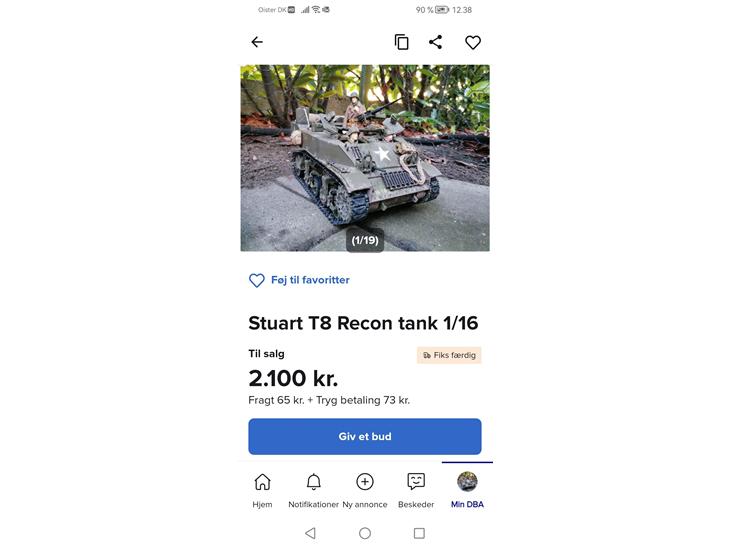Select the 'Min DBA' profile tab
Screen dimensions: 730x548
tap(467, 490)
